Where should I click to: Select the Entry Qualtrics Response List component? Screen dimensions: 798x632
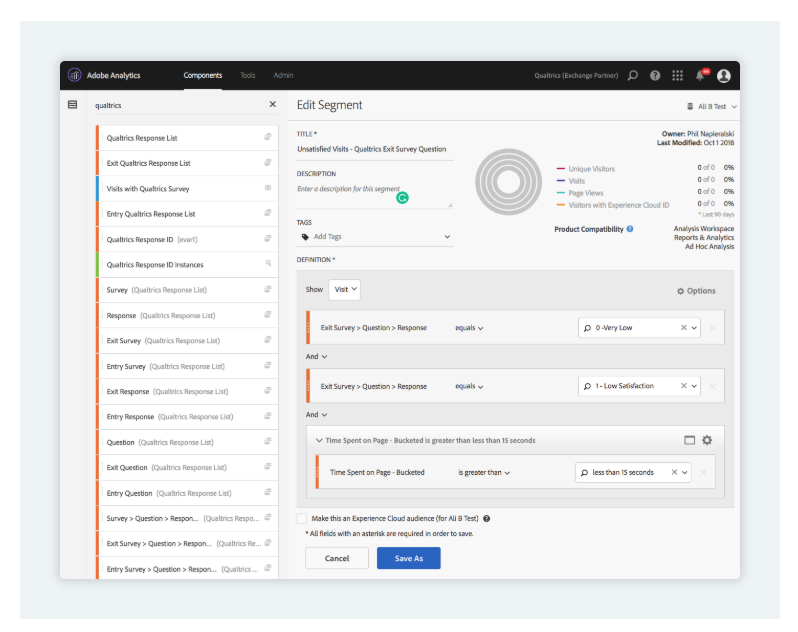click(x=187, y=214)
